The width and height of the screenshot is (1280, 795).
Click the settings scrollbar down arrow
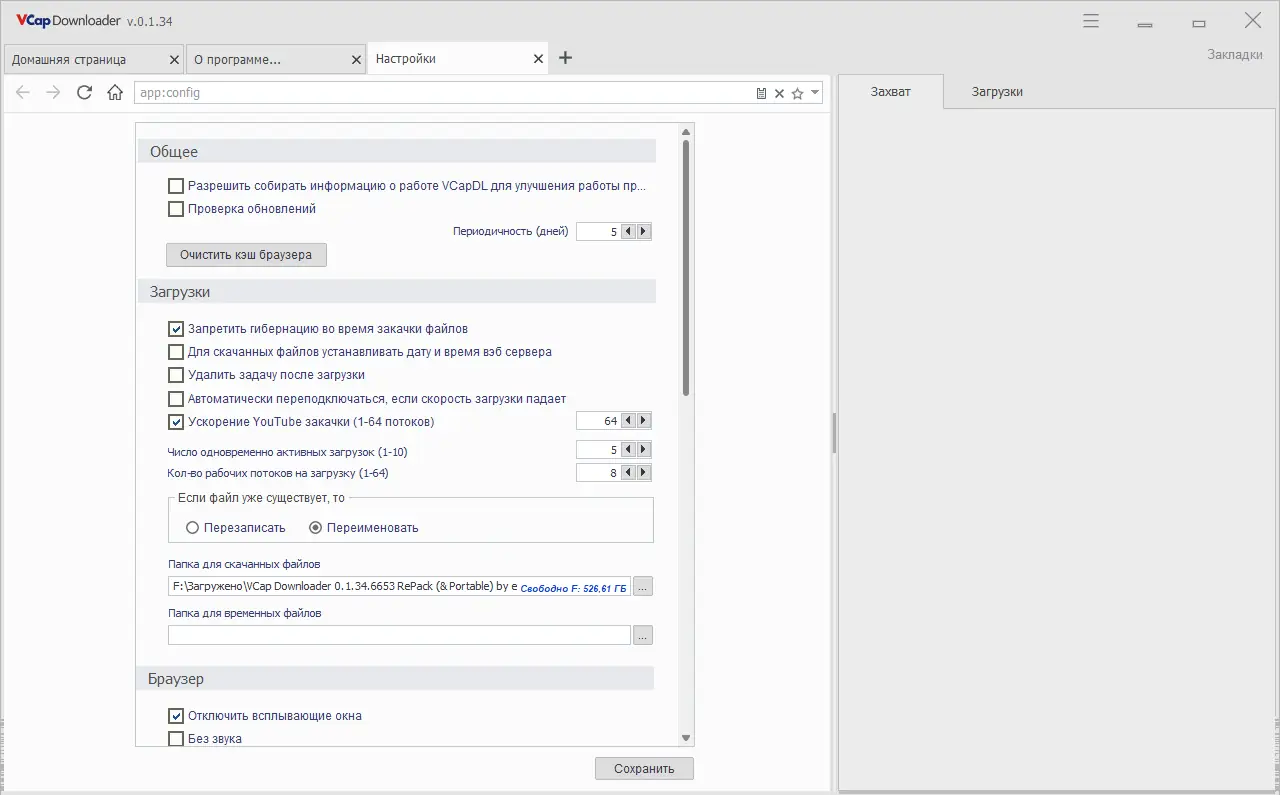point(686,738)
